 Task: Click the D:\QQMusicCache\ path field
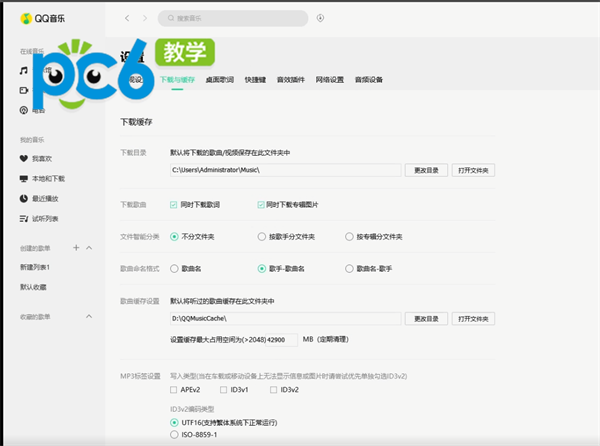tap(285, 319)
